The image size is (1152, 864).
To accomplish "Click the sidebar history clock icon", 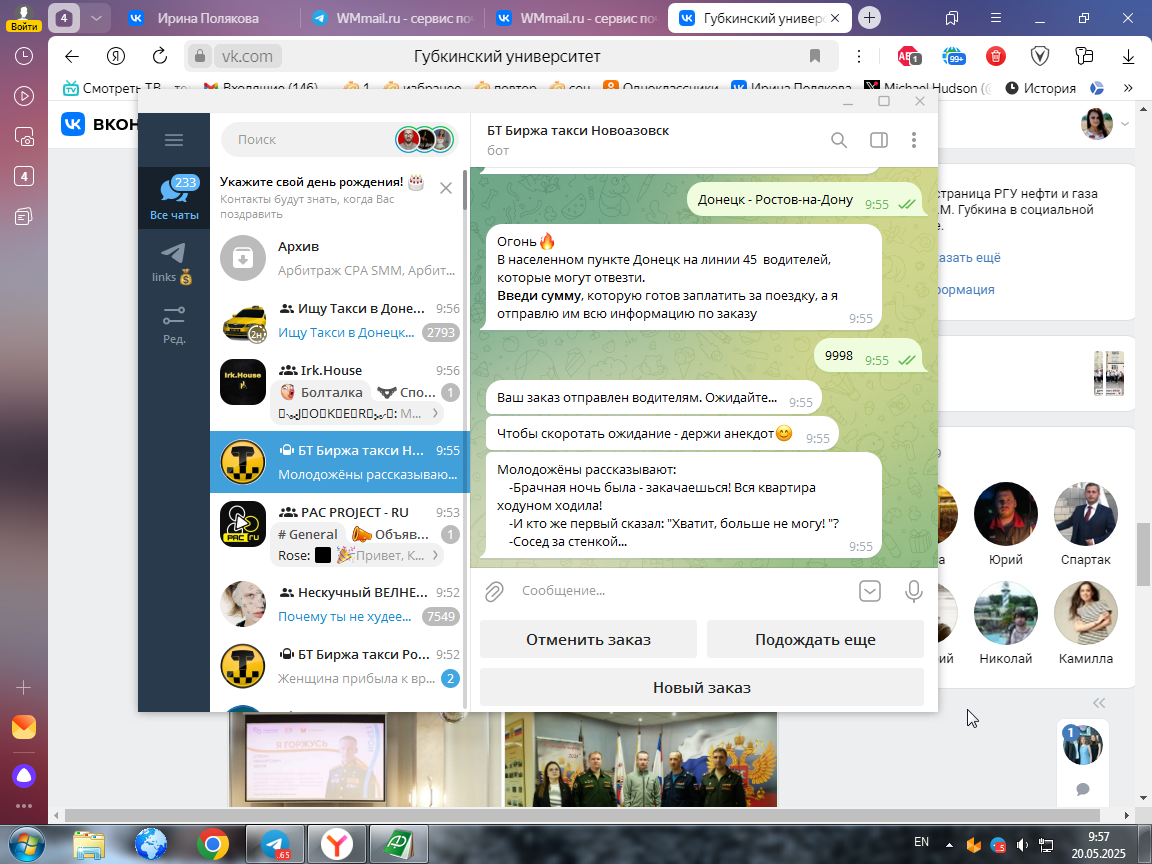I will pos(24,56).
